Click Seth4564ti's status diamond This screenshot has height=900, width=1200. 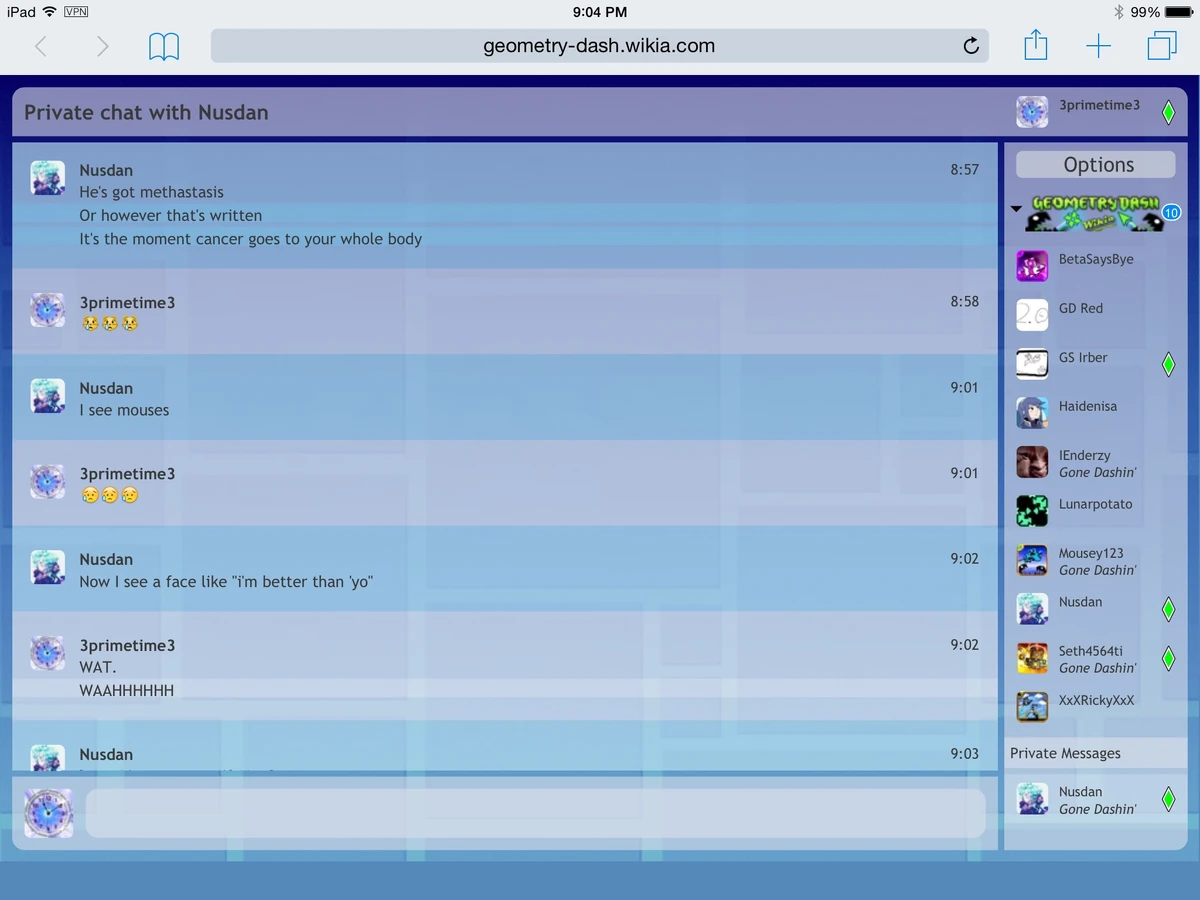click(x=1168, y=657)
